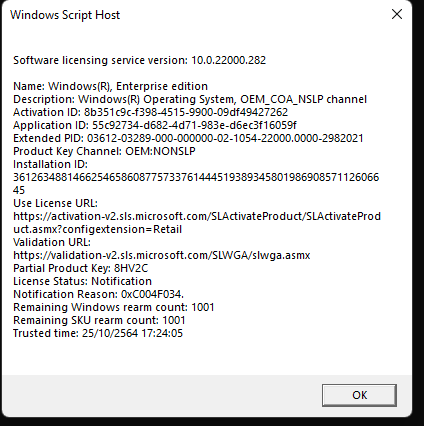This screenshot has height=426, width=424.
Task: Click the Activation ID value text
Action: (186, 112)
